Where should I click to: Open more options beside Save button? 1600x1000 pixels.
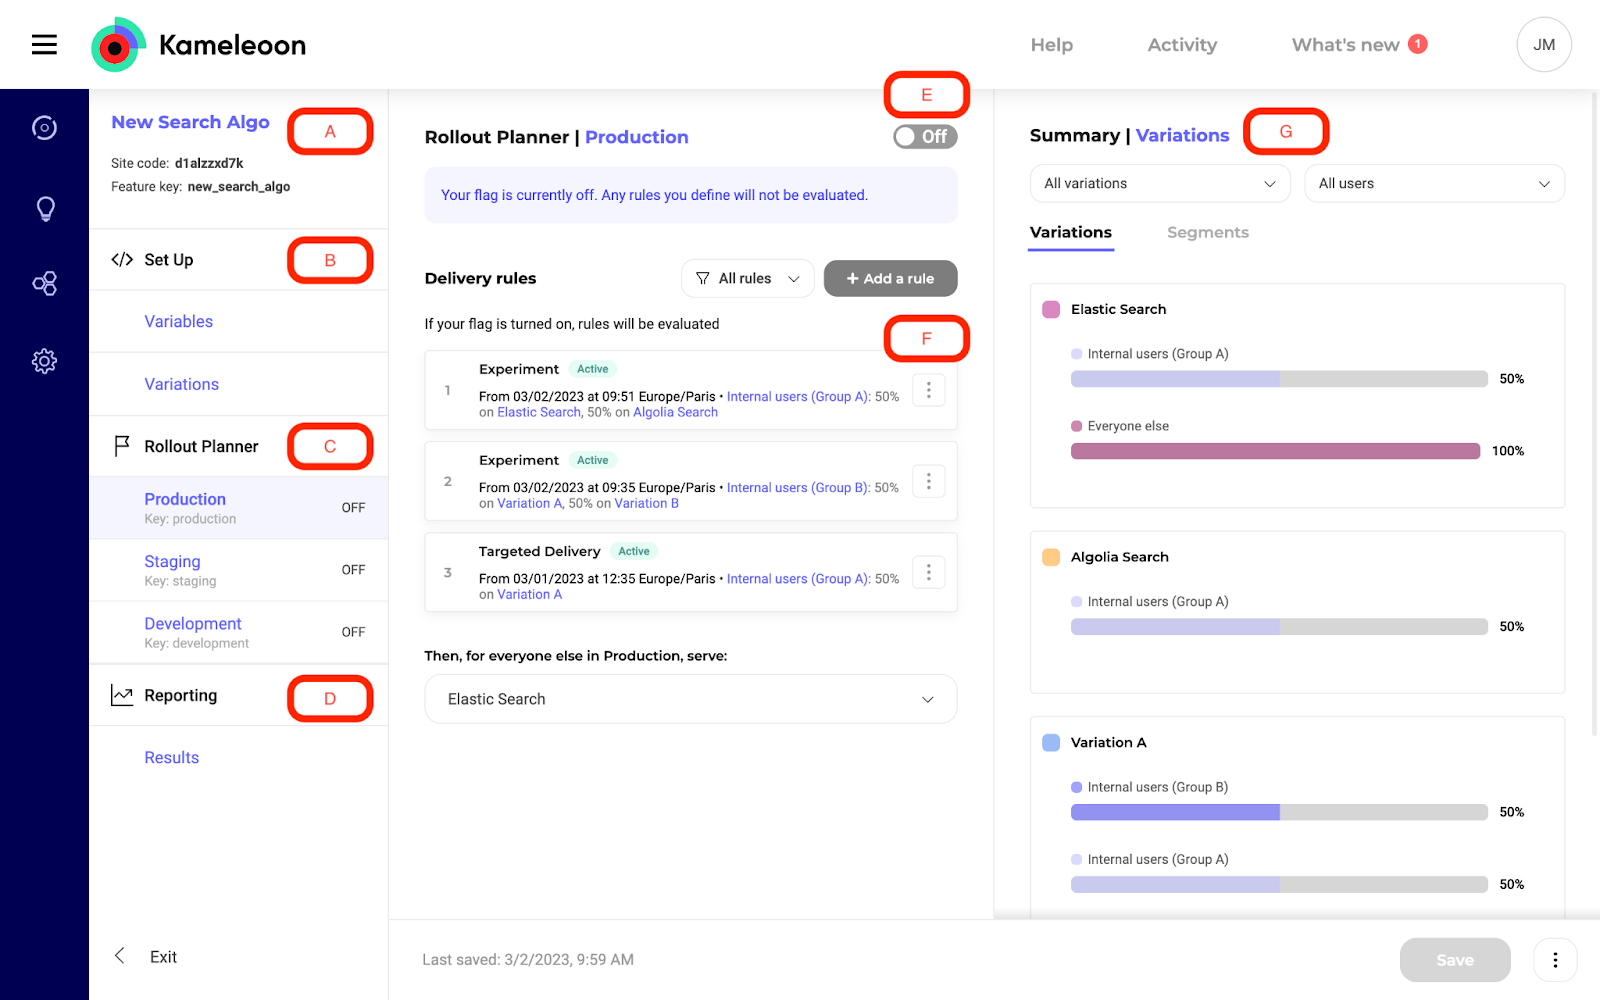(1555, 960)
